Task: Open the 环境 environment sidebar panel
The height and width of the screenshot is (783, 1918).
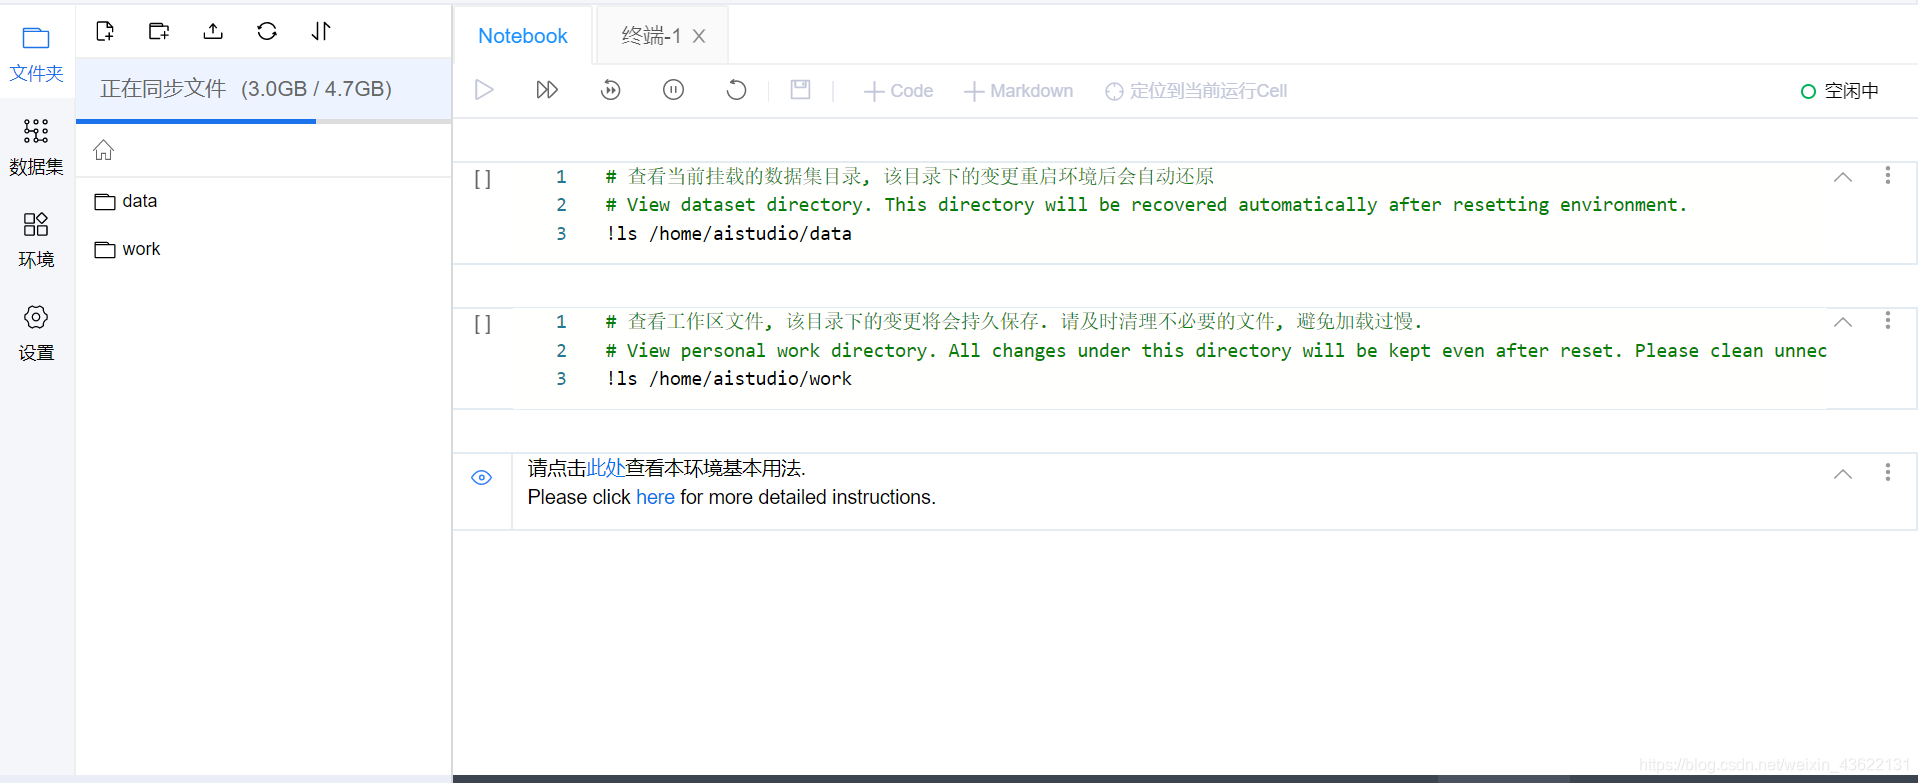Action: (x=36, y=240)
